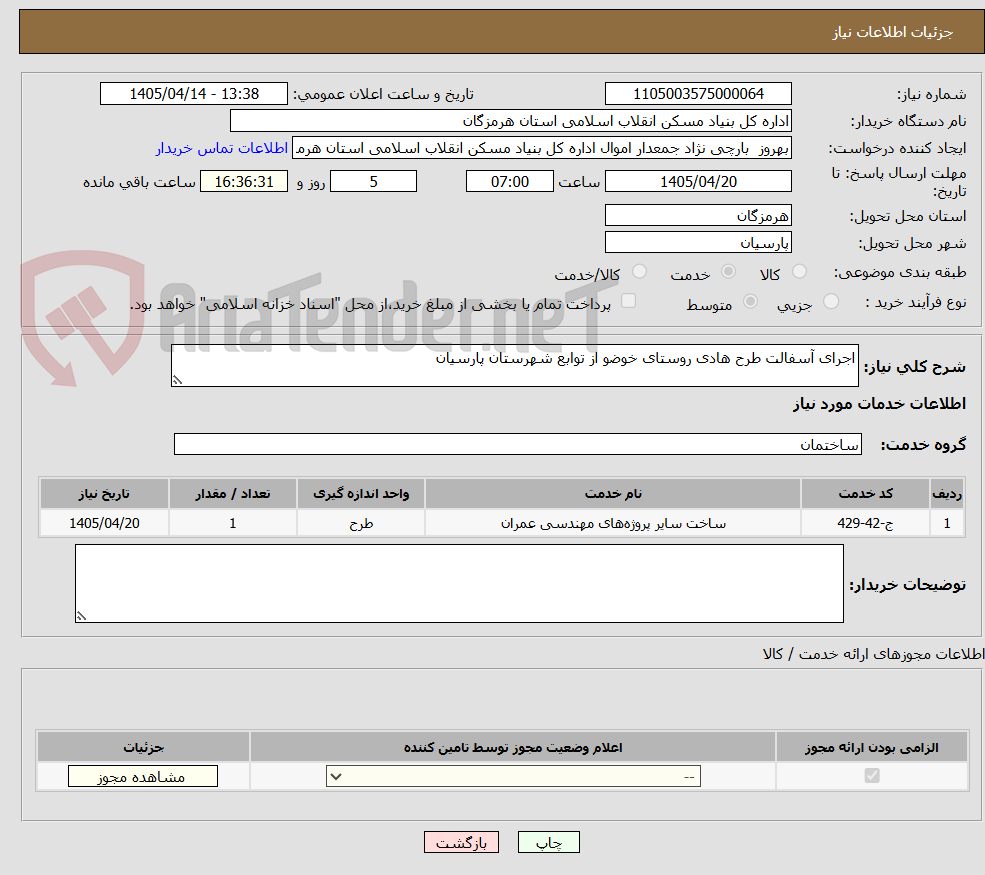Click the اطلاعات خدمات مورد نیاز heading
The image size is (985, 875).
tap(879, 403)
